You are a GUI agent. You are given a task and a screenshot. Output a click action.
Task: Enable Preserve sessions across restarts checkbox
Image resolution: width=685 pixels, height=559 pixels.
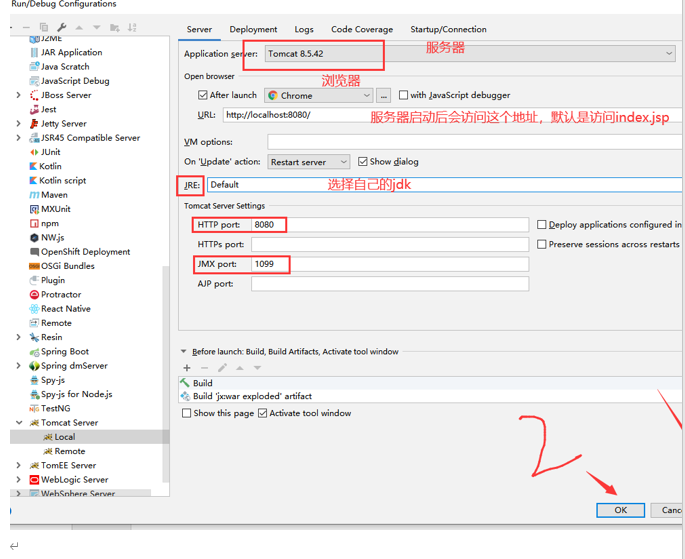coord(542,244)
